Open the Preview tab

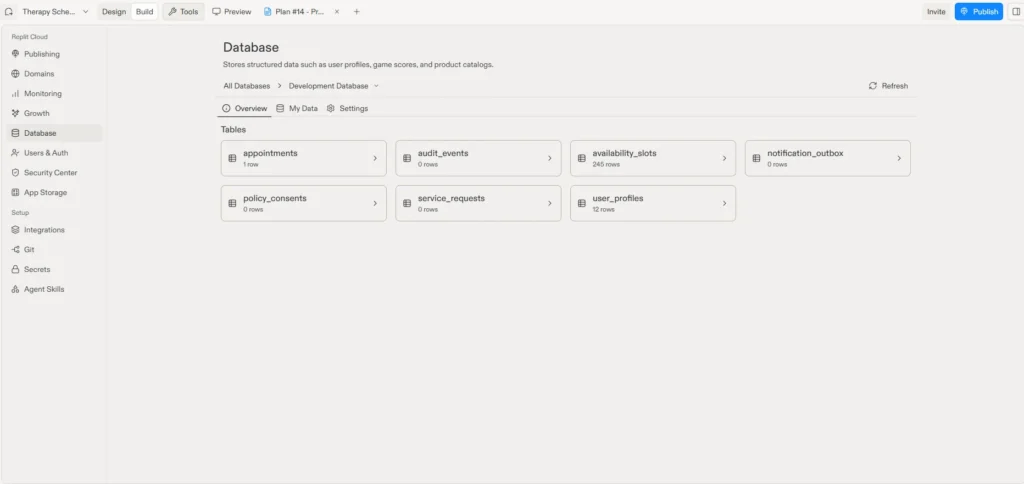coord(231,12)
